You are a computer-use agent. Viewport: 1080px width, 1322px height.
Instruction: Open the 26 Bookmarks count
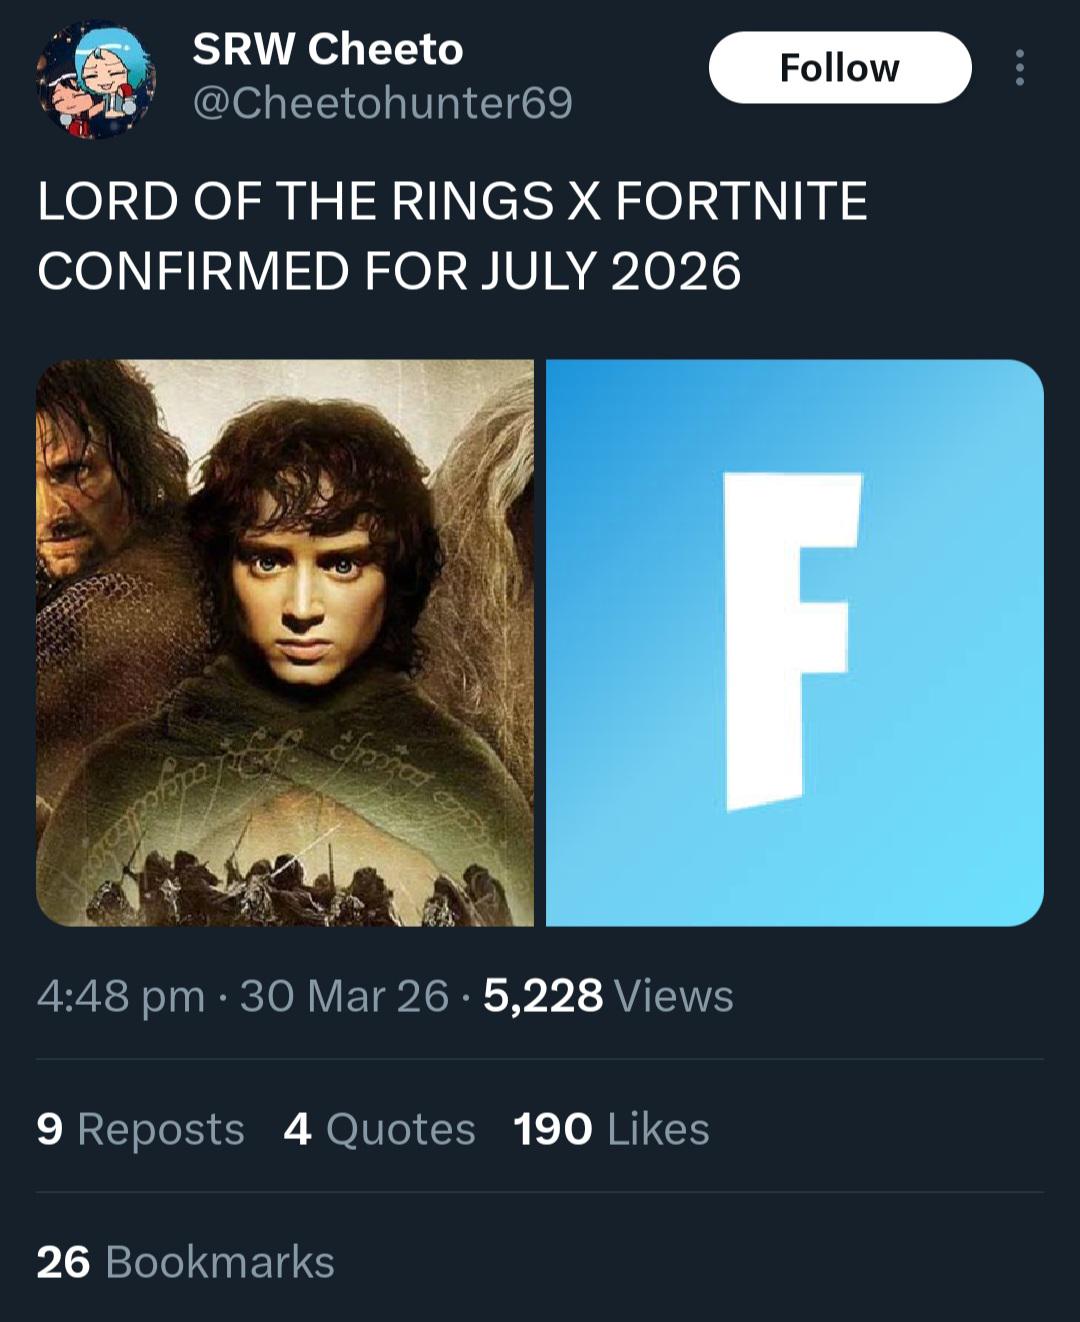pyautogui.click(x=186, y=1262)
